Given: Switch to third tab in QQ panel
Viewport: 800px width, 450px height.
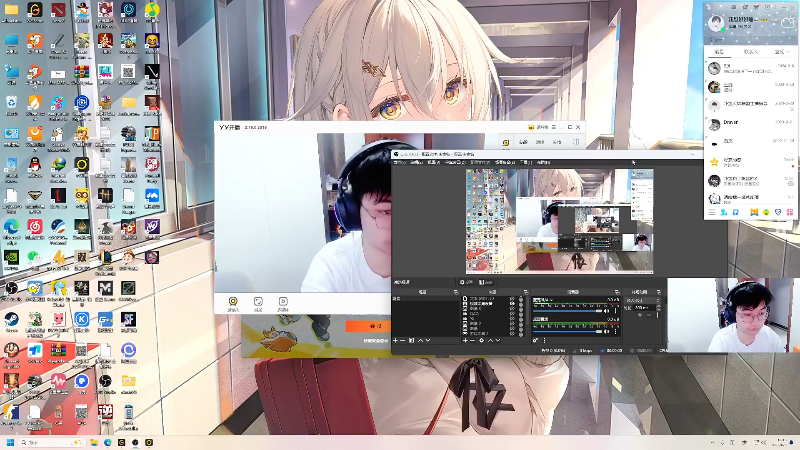Looking at the screenshot, I should (782, 52).
